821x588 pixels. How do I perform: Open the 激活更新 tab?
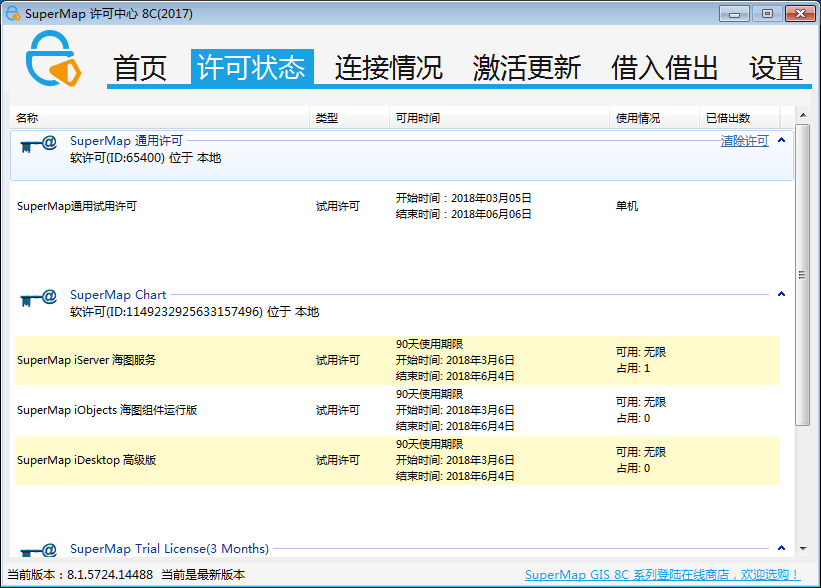527,68
